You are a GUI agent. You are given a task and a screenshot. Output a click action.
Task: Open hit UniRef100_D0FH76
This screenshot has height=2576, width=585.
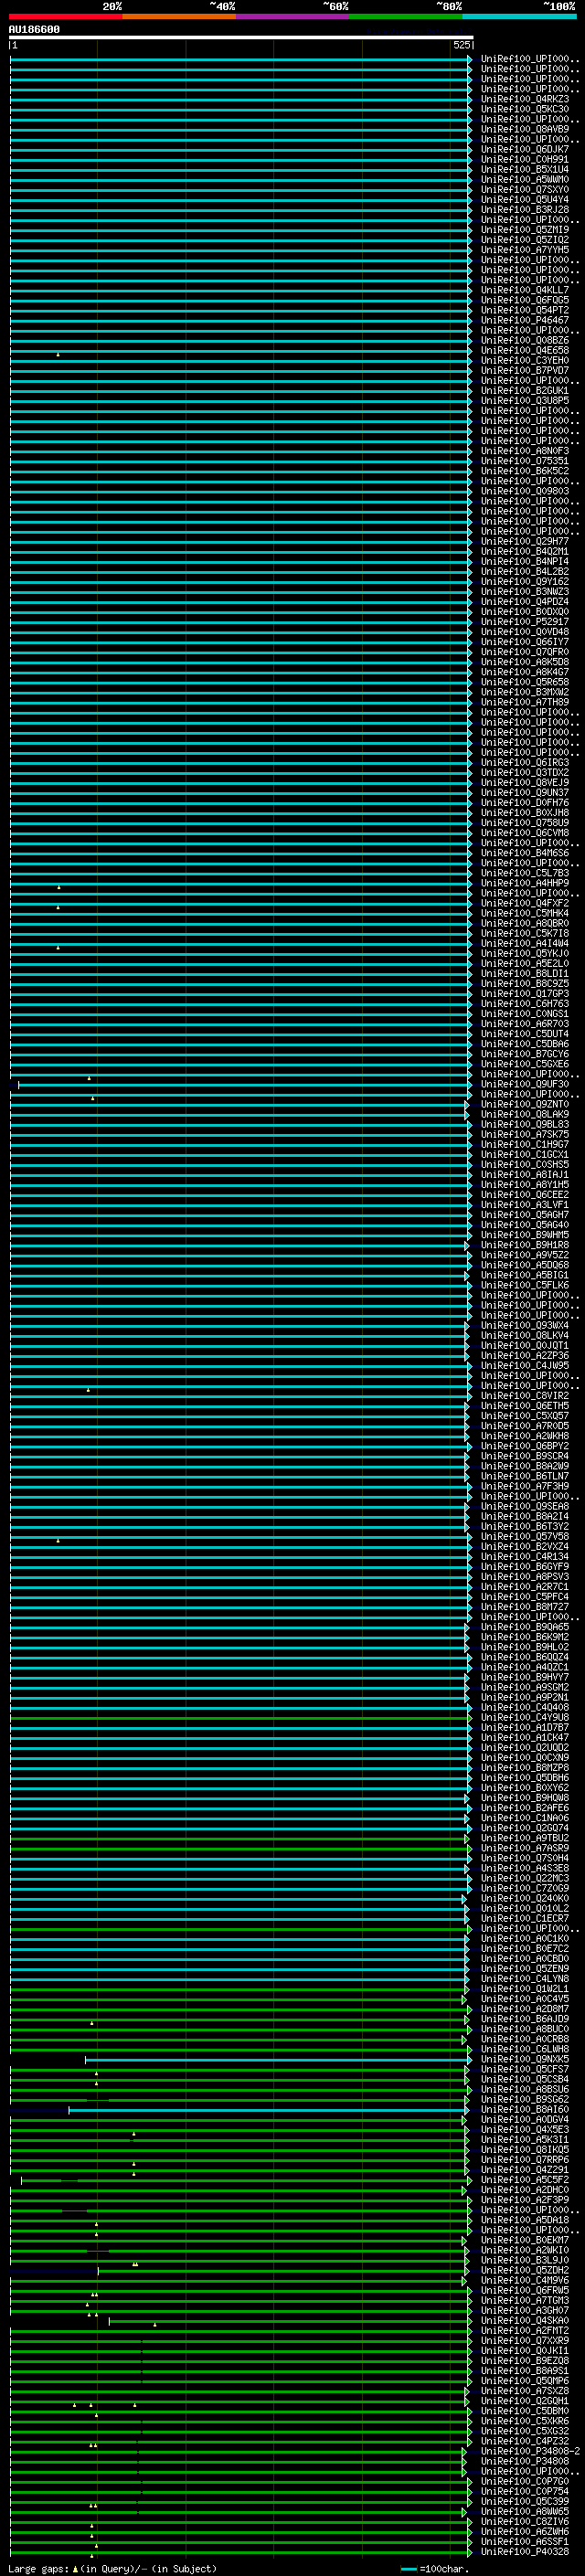pyautogui.click(x=525, y=802)
